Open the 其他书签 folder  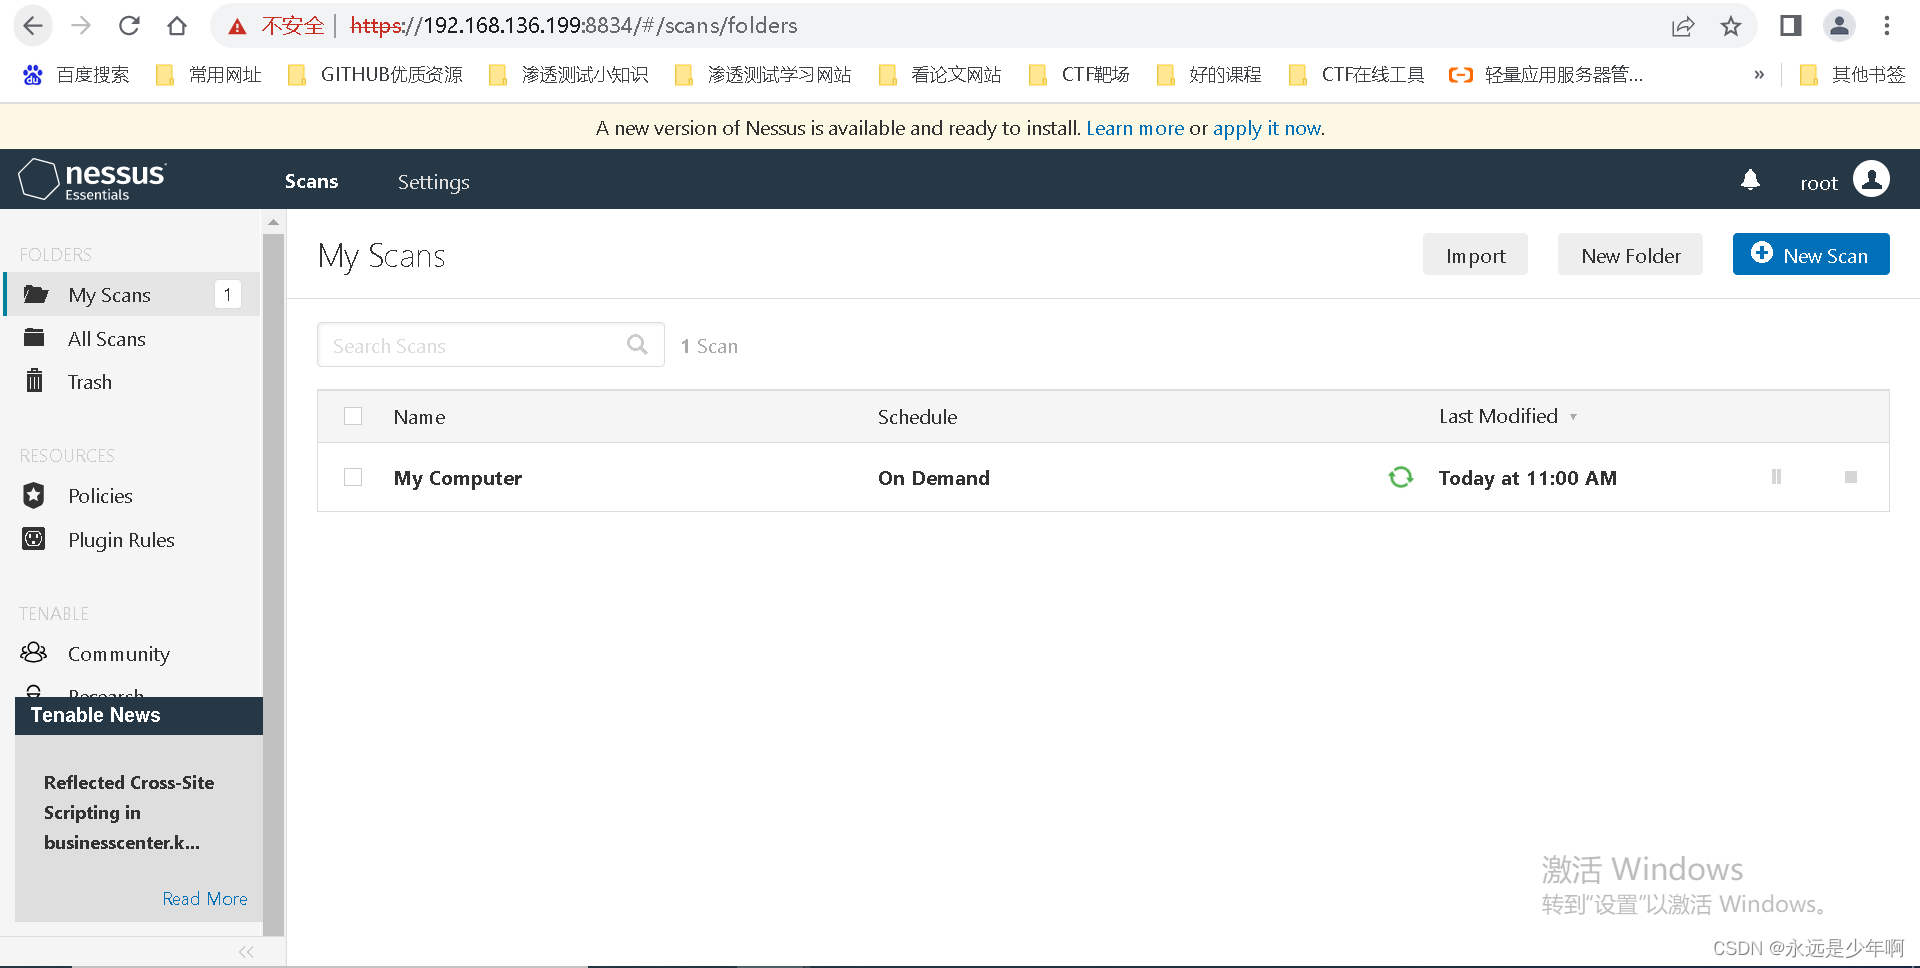click(x=1853, y=75)
